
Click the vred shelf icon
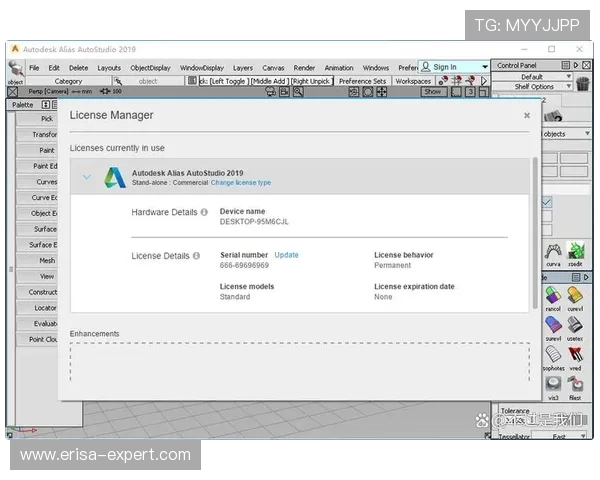click(576, 356)
